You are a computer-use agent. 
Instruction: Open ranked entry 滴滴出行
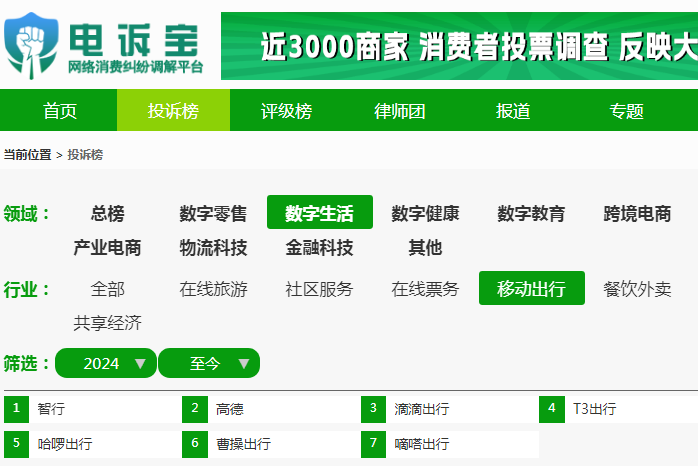point(421,409)
